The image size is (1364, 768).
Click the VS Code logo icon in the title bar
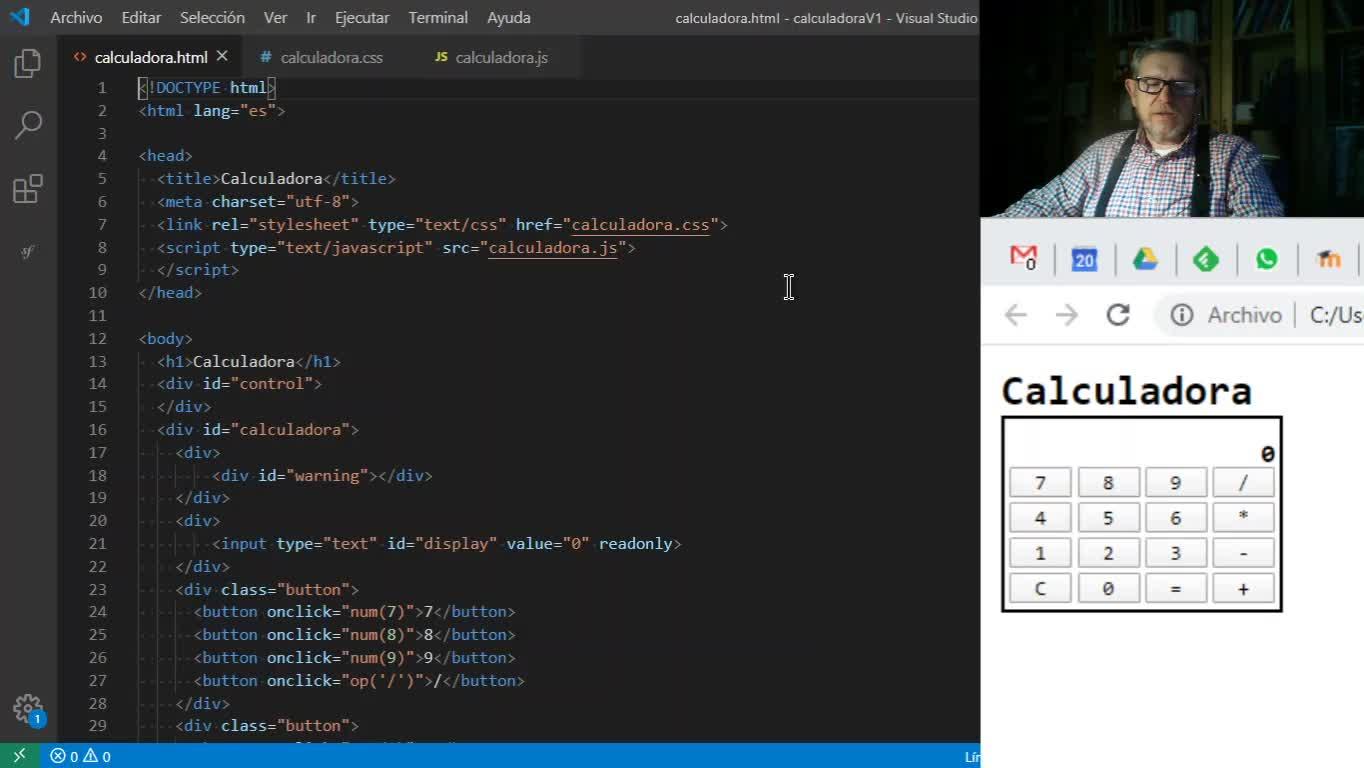tap(19, 17)
